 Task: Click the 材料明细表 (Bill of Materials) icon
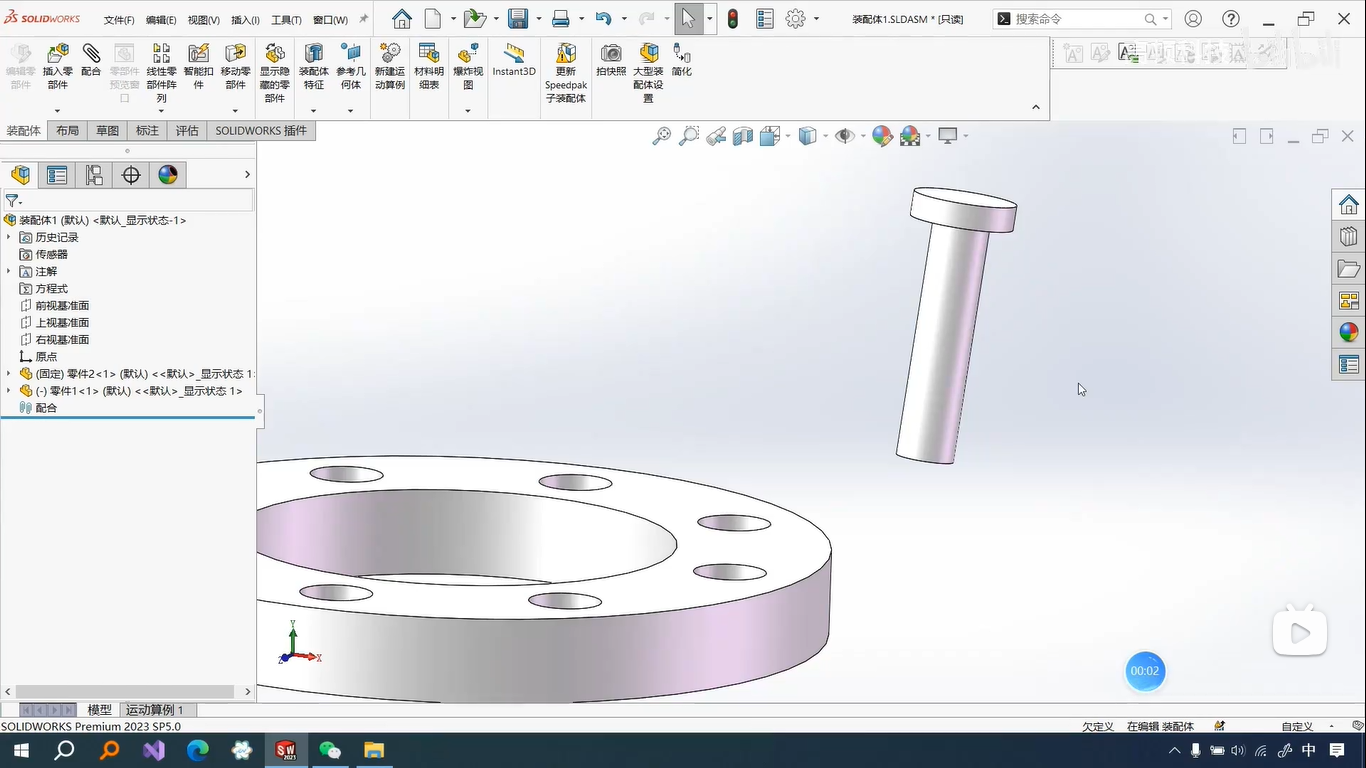[x=429, y=54]
